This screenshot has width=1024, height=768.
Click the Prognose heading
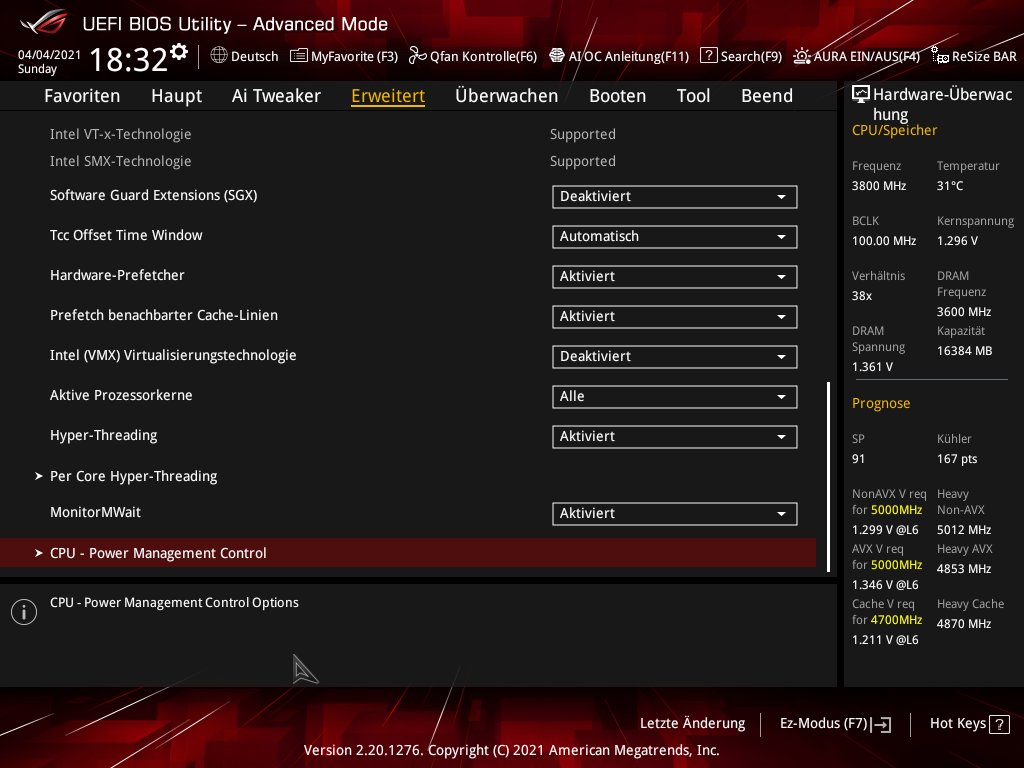coord(881,404)
